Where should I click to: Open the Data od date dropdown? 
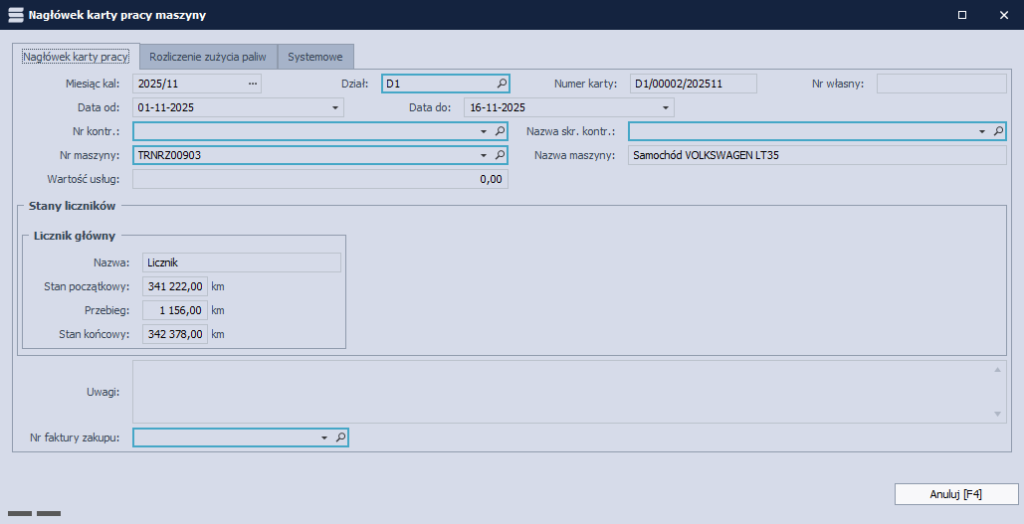click(336, 108)
